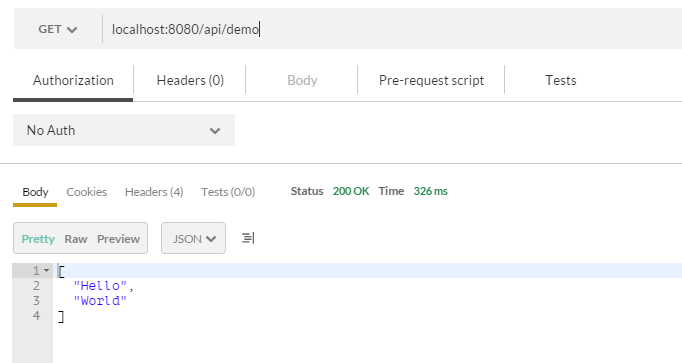View the response Headers (4) tab
Screen dimensions: 682x363
[154, 192]
